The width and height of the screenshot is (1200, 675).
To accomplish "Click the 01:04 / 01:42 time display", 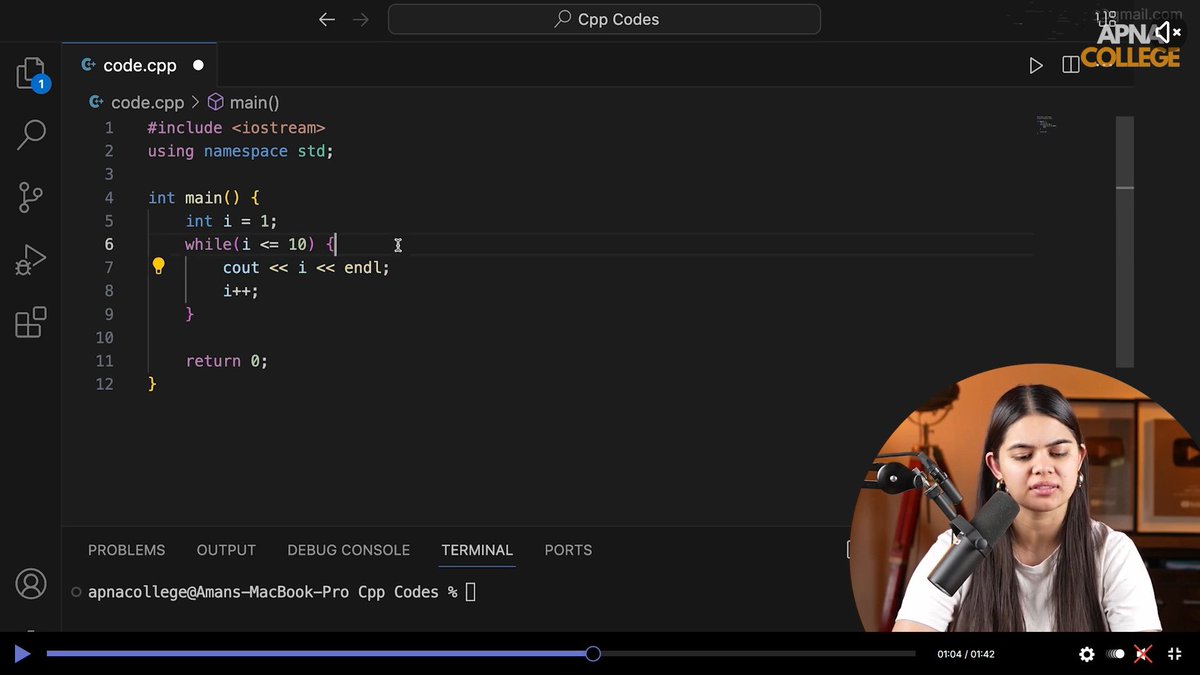I will [966, 654].
